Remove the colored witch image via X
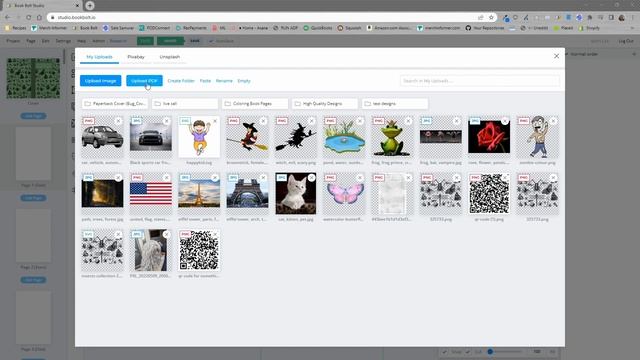This screenshot has height=360, width=640. (263, 121)
